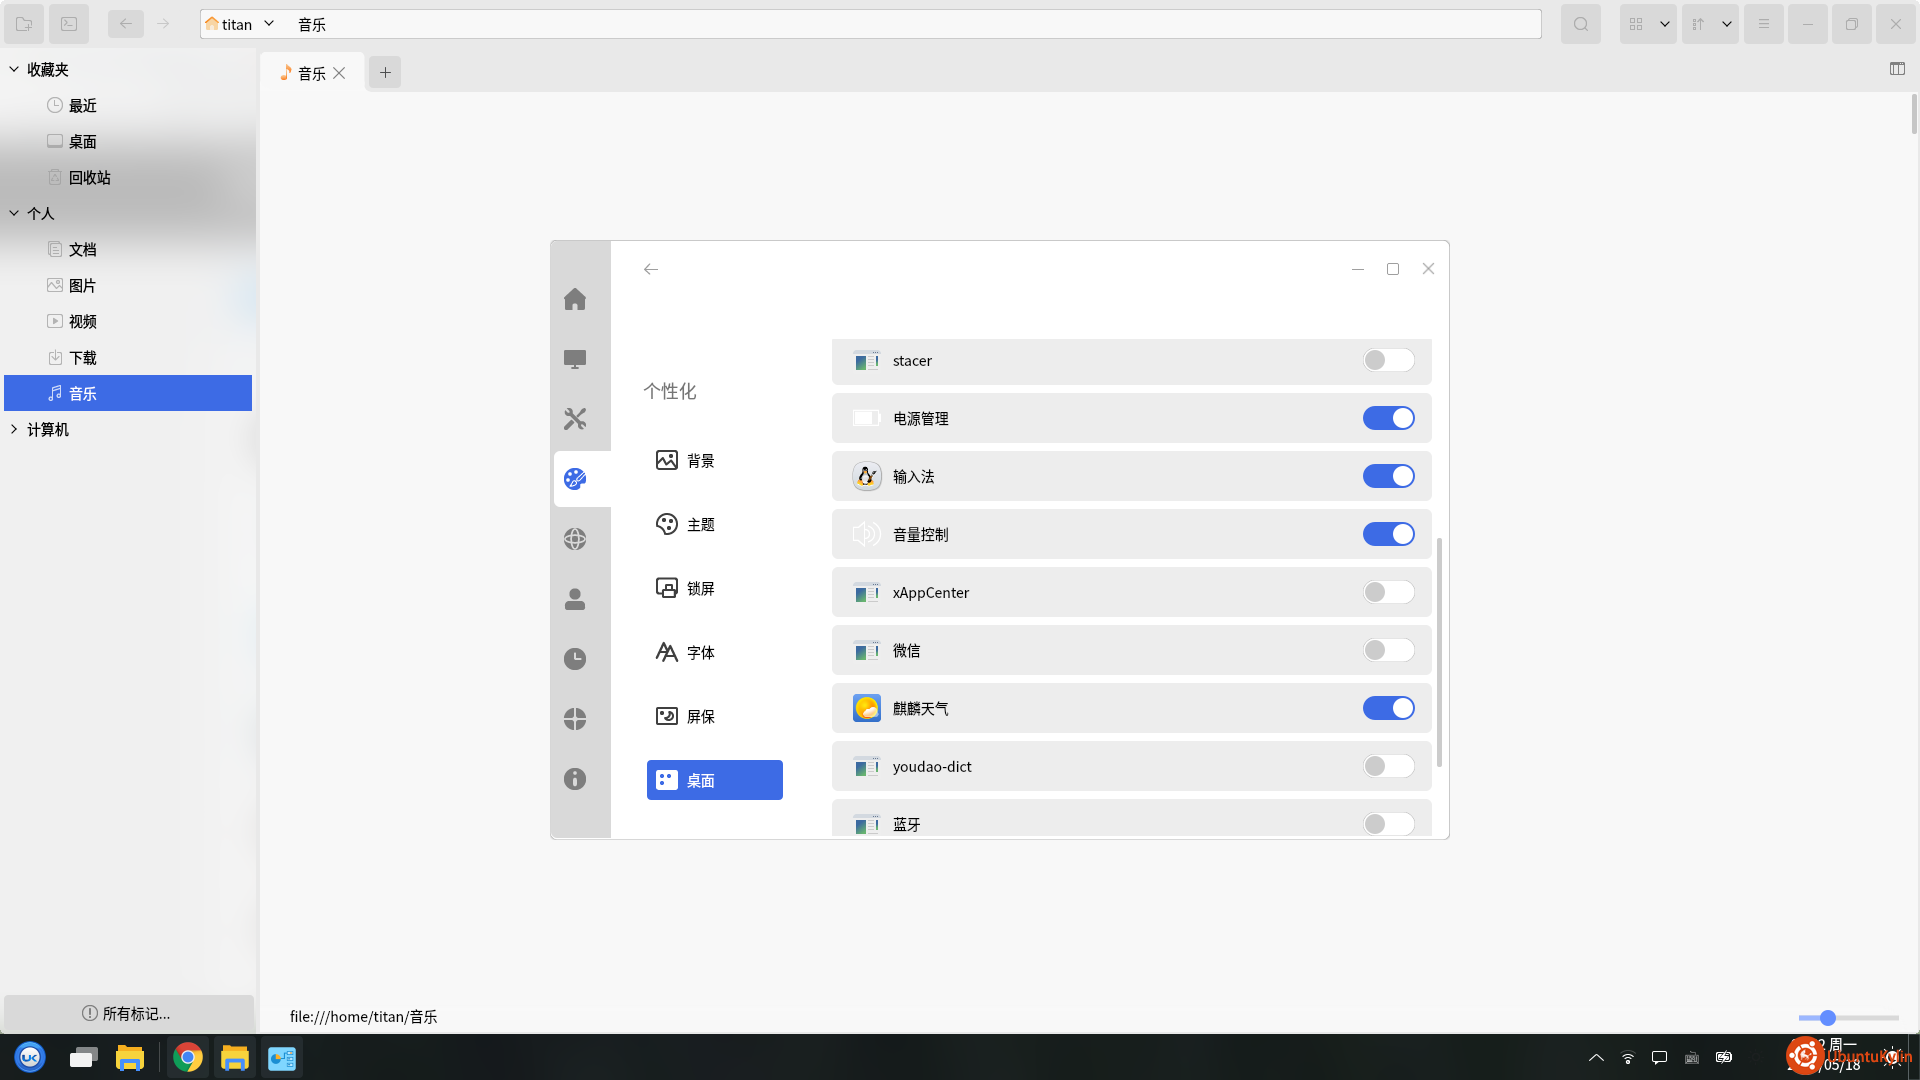Click the 所有标记 button
Image resolution: width=1920 pixels, height=1080 pixels.
tap(127, 1013)
